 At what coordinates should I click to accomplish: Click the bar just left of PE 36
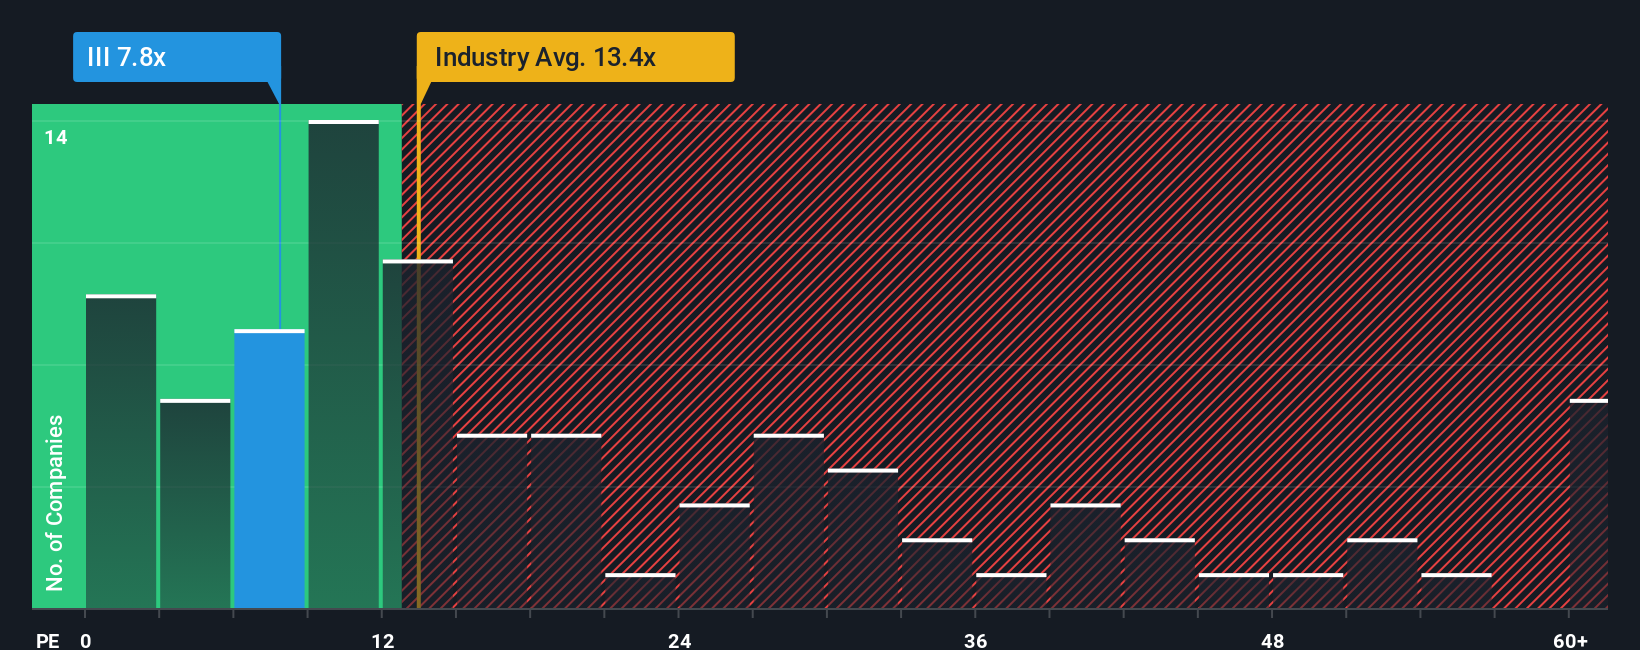coord(937,574)
